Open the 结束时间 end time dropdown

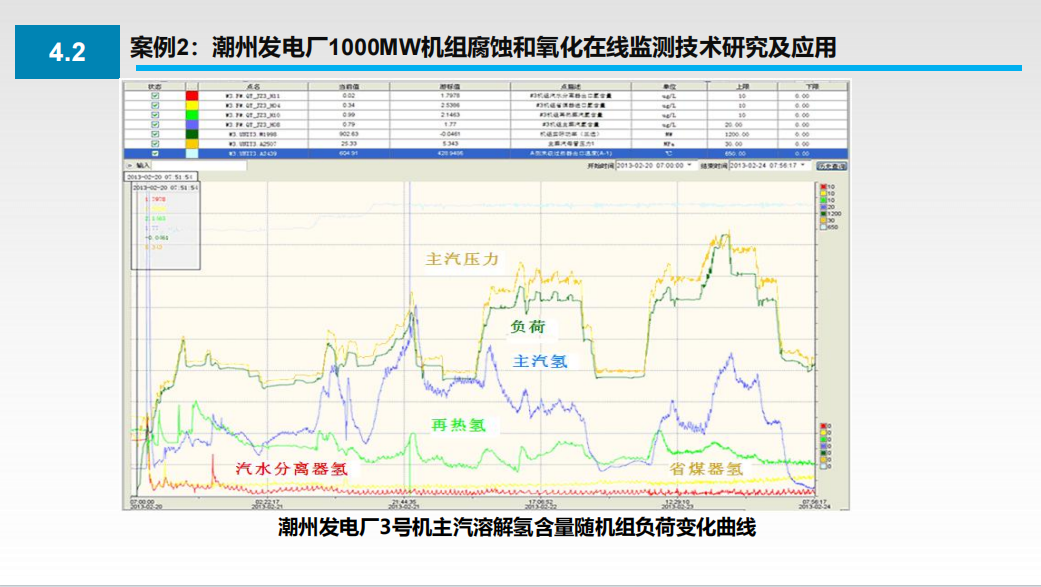tap(804, 165)
